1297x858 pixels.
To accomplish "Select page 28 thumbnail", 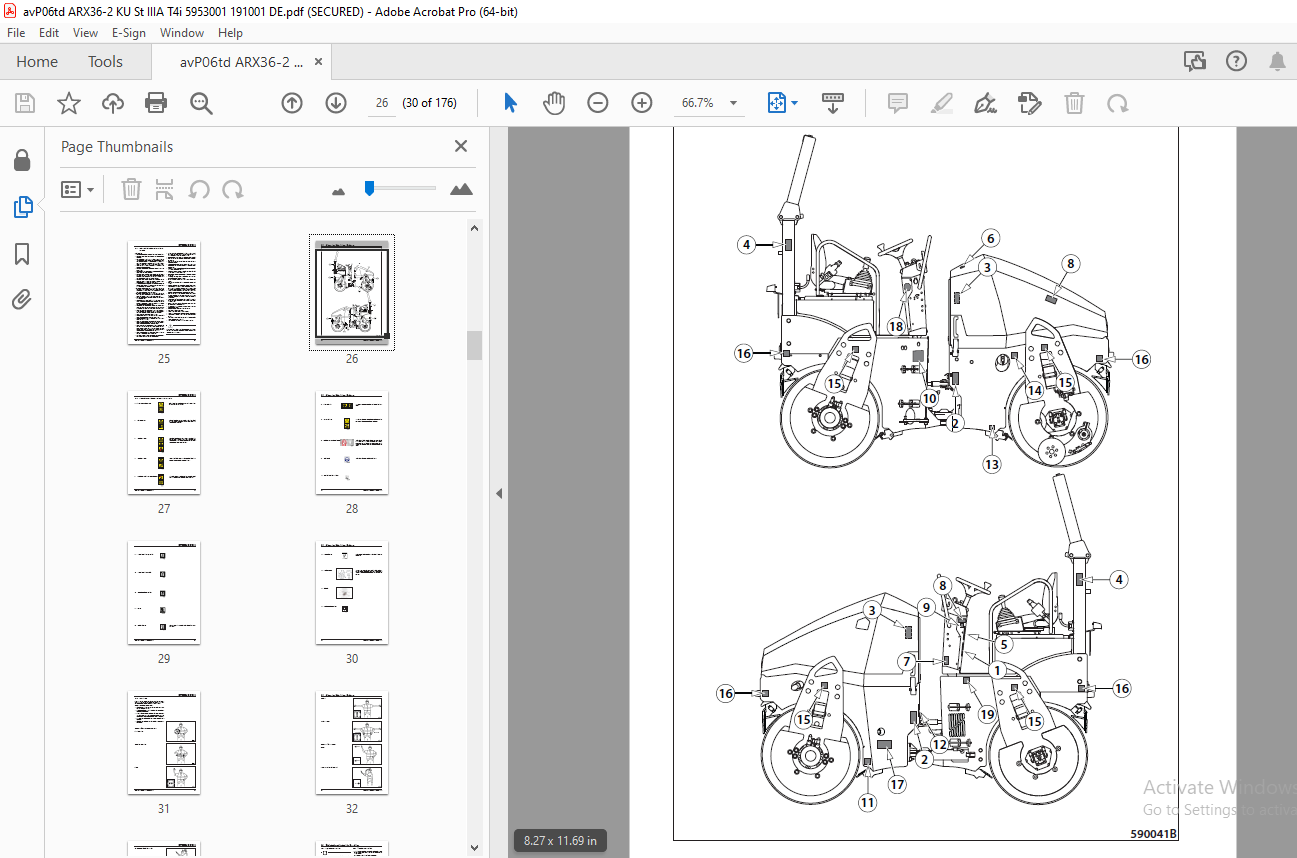I will click(x=352, y=443).
